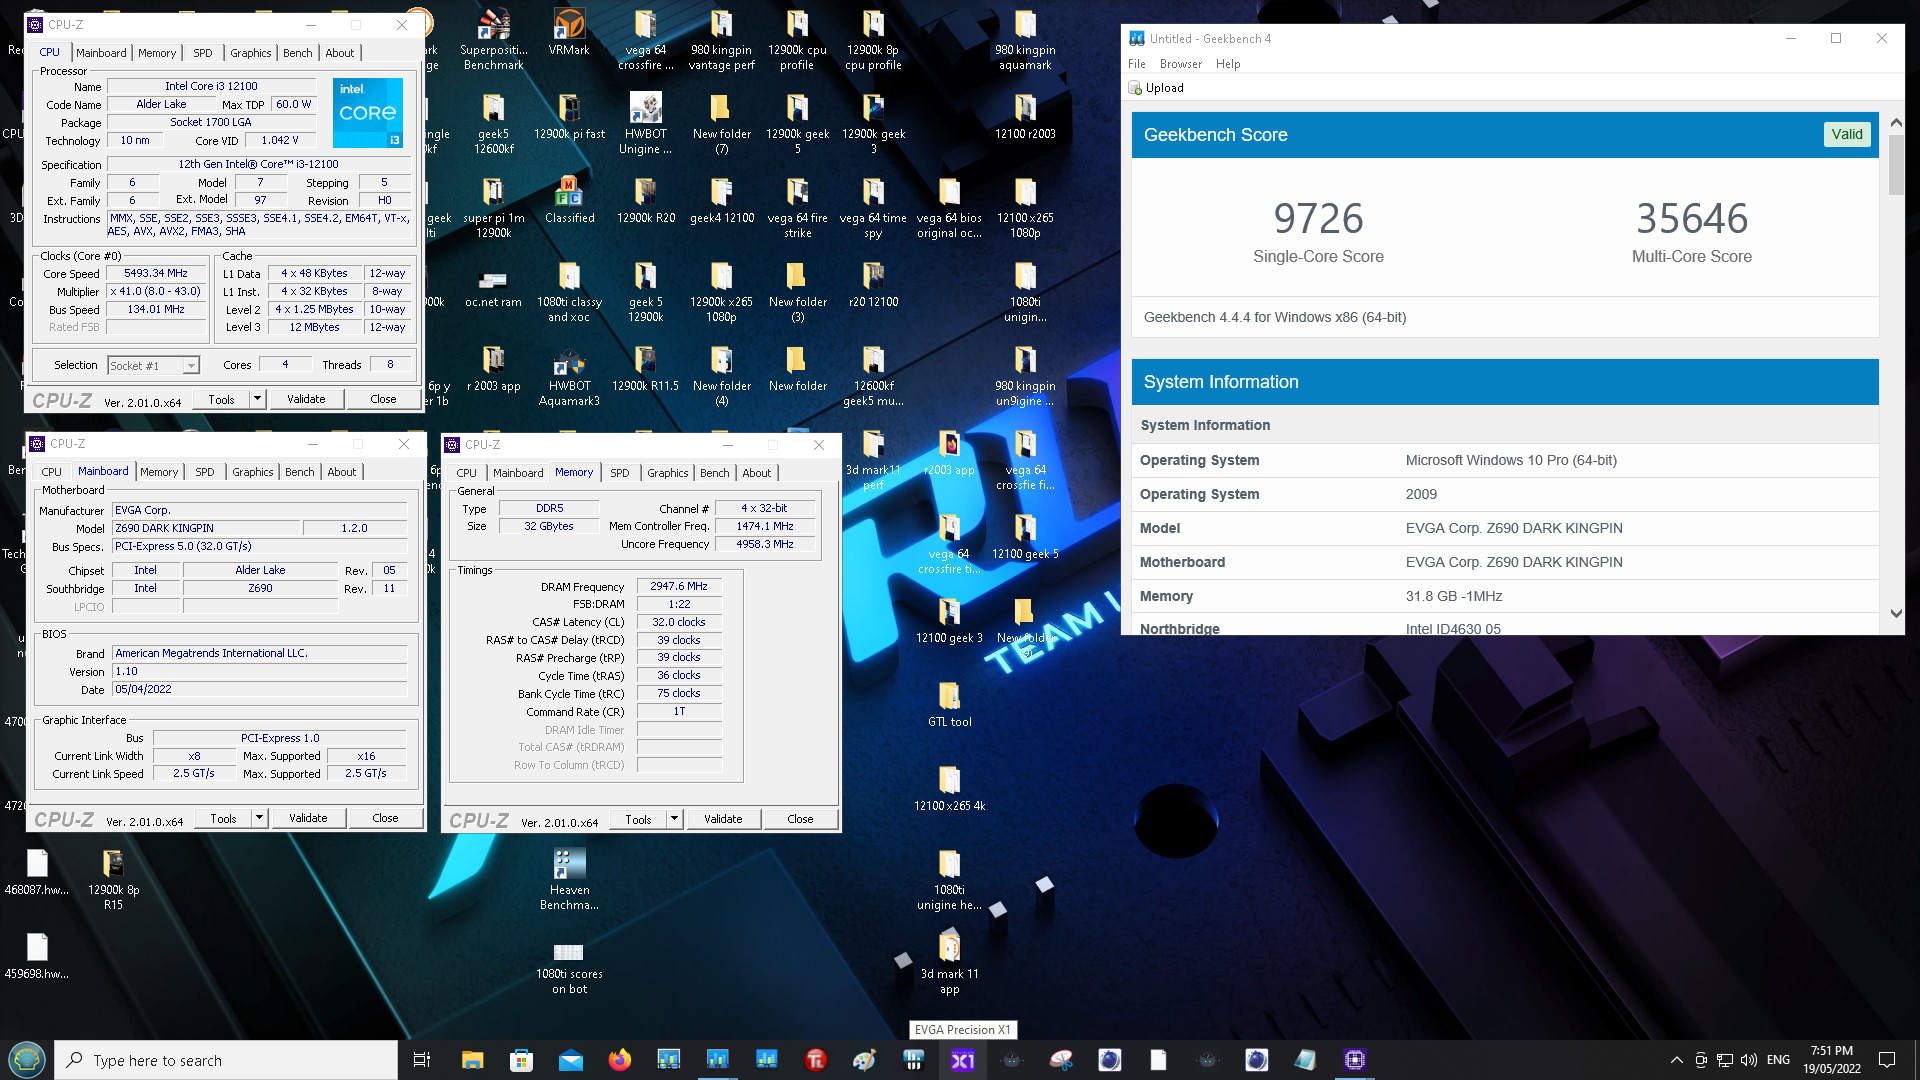Expand Tools arrow in CPU tab window
Screen dimensions: 1920x1080
pyautogui.click(x=257, y=399)
